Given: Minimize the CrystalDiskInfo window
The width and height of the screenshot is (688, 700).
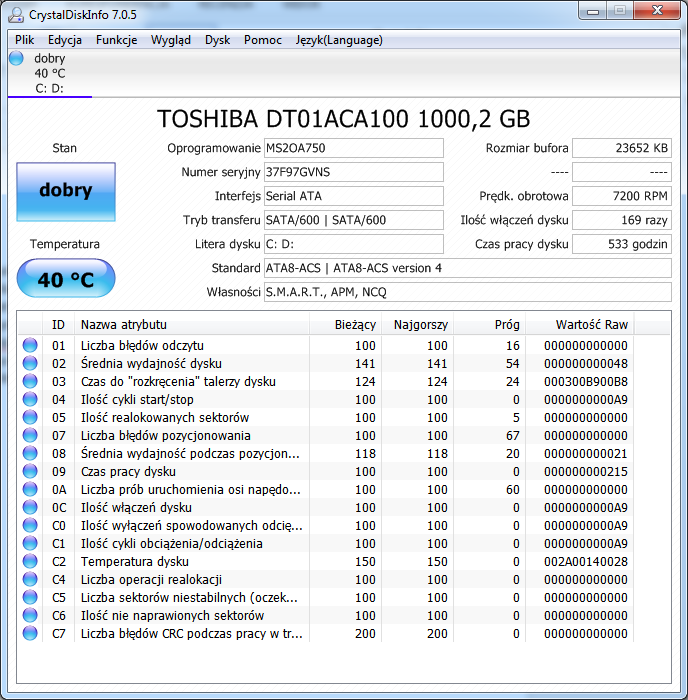Looking at the screenshot, I should (593, 11).
